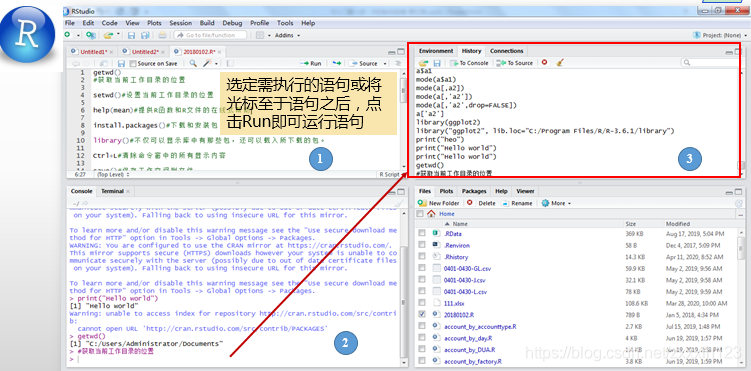
Task: Click the New Folder button
Action: point(439,203)
